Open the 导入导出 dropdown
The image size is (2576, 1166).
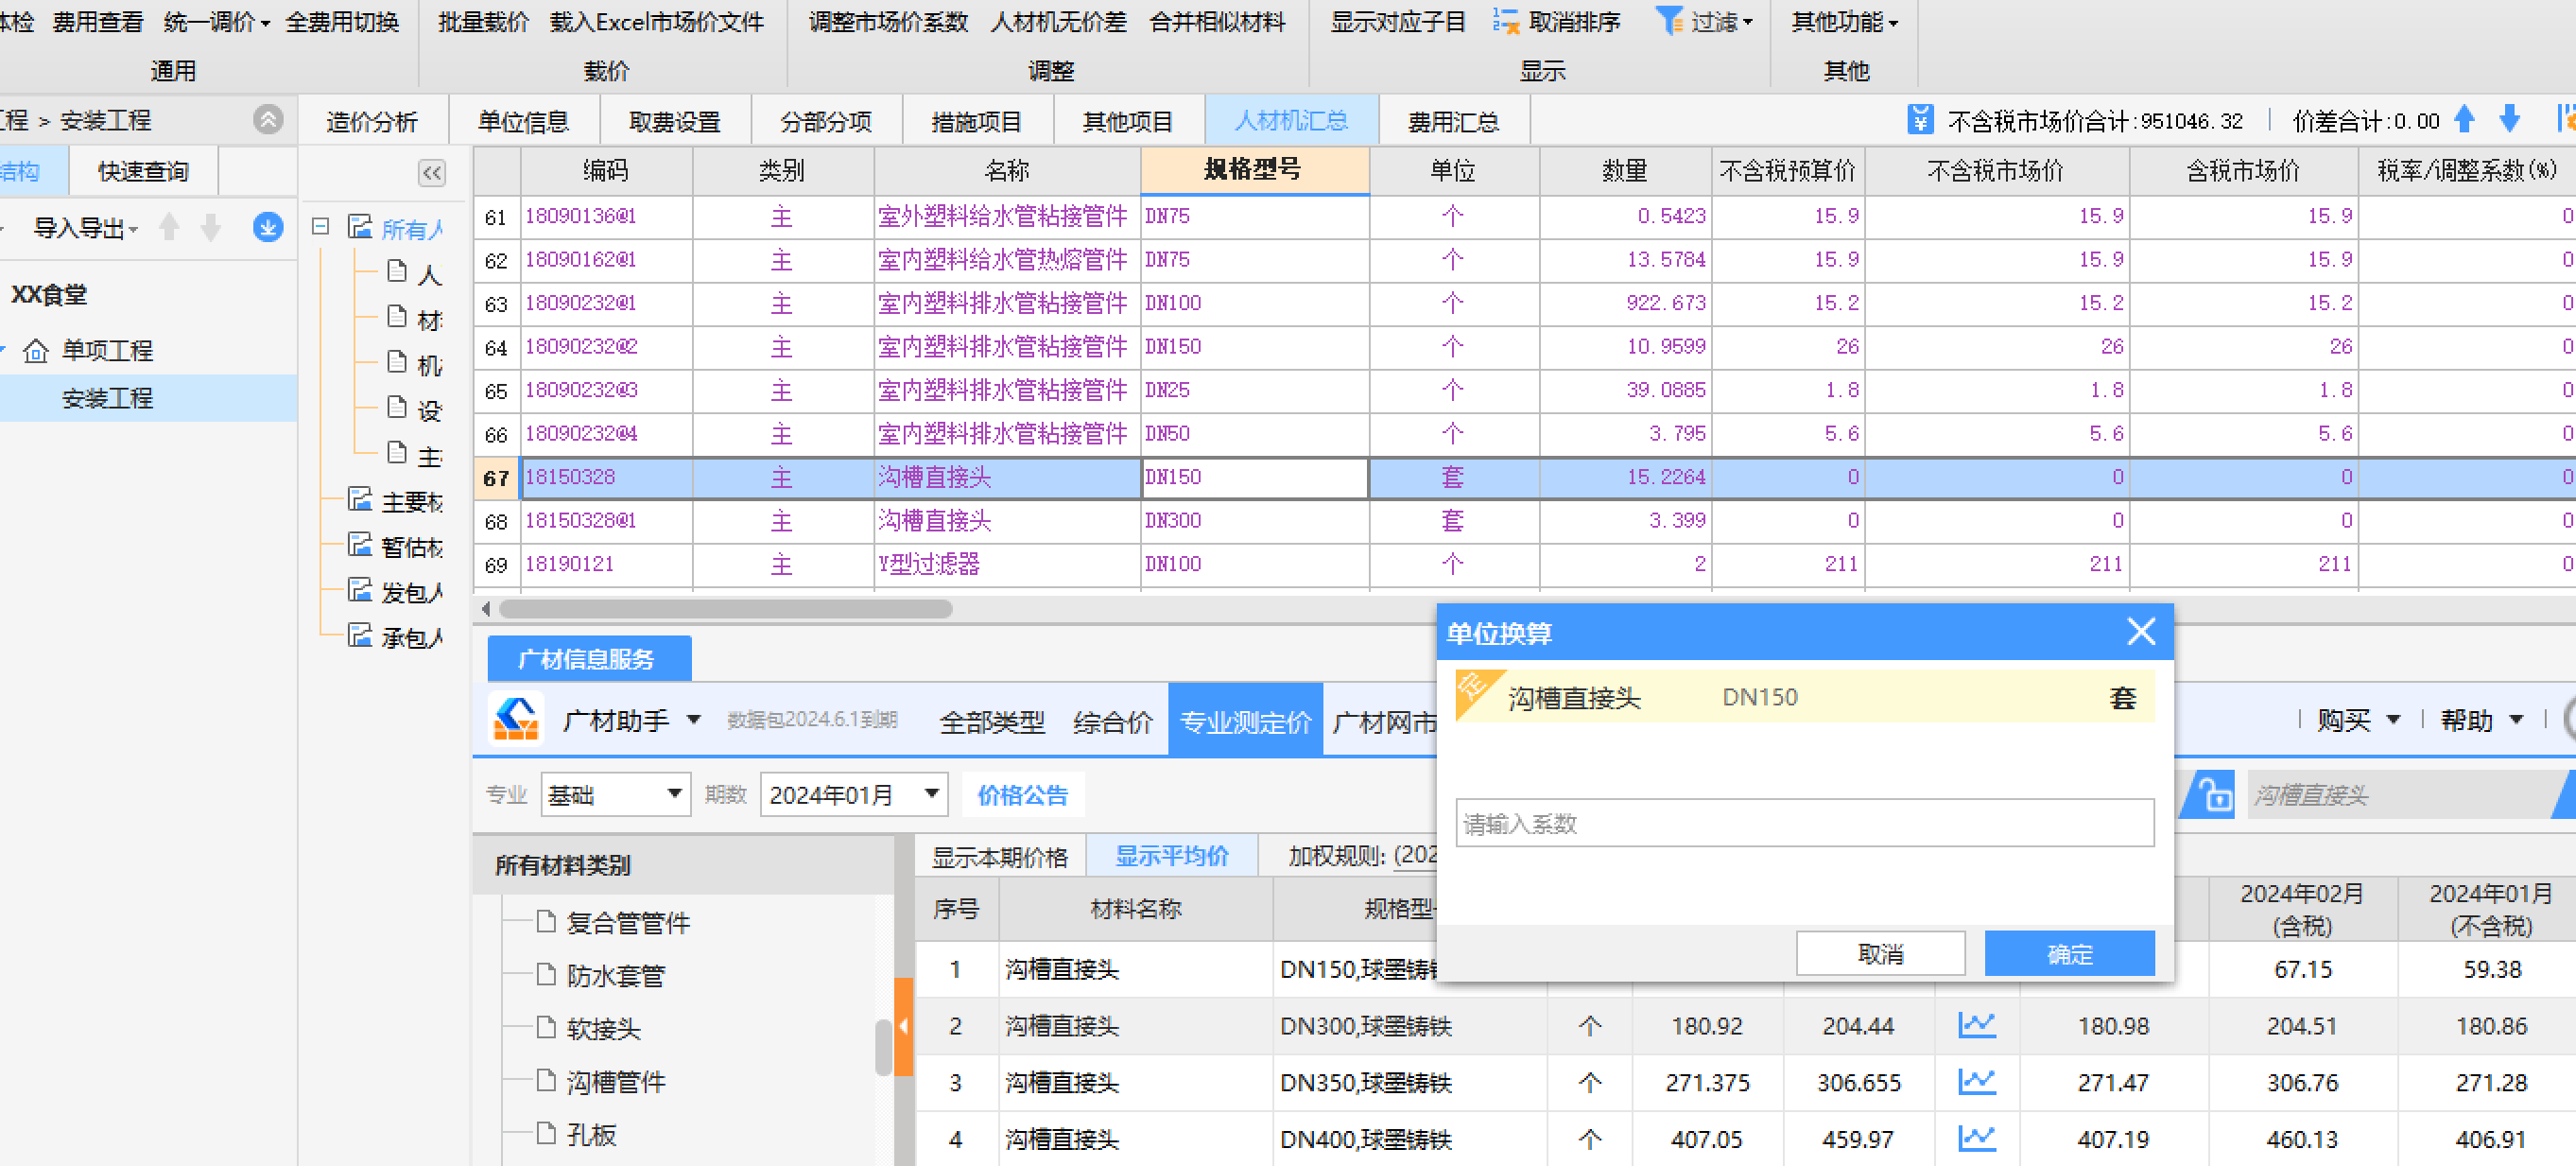point(86,228)
